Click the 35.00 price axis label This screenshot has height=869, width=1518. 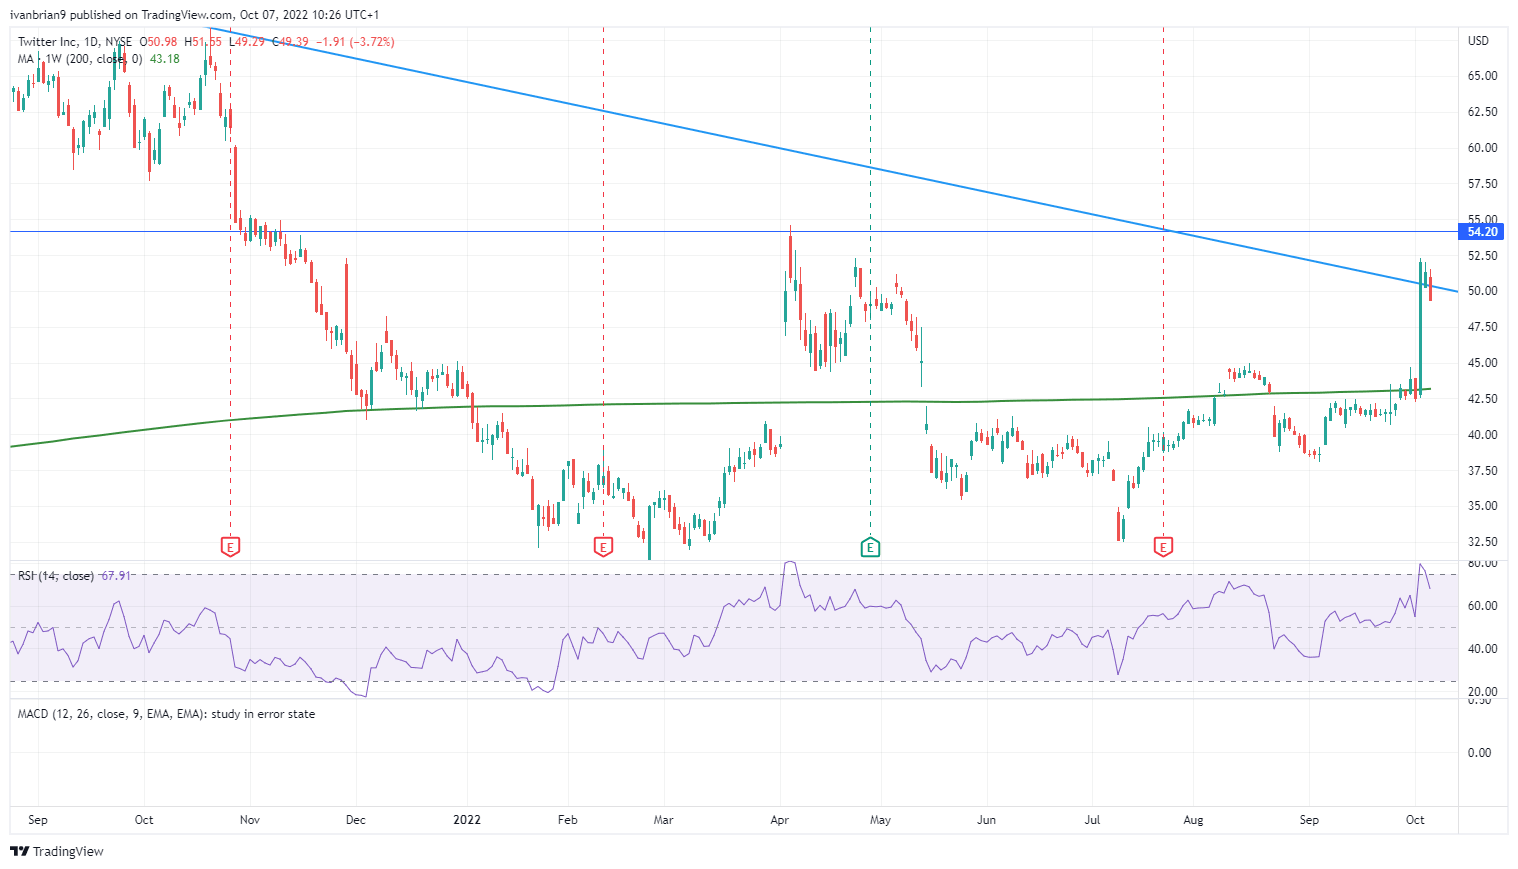[x=1482, y=506]
